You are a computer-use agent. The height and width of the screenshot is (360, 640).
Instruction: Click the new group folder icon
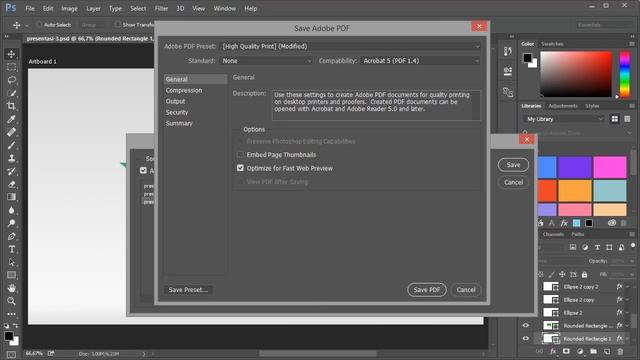click(593, 351)
